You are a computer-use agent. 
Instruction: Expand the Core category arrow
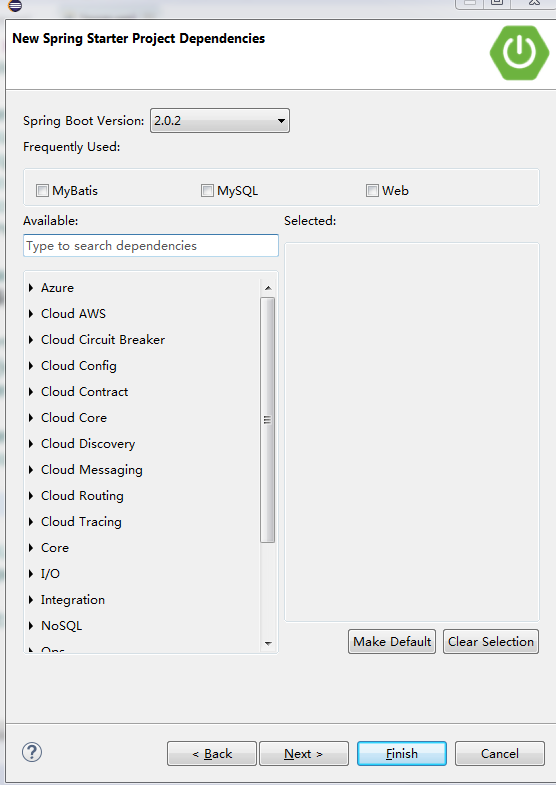click(x=31, y=548)
